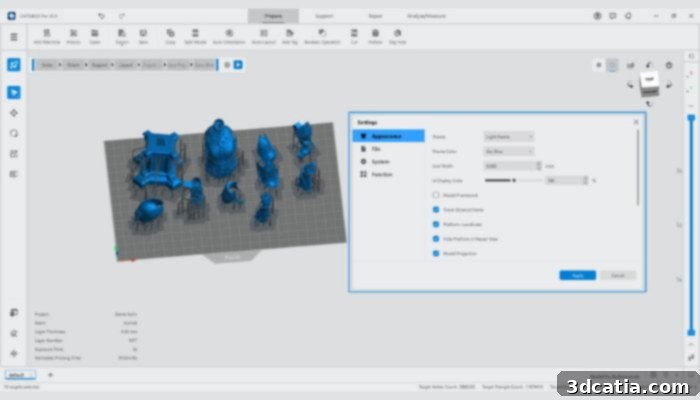The height and width of the screenshot is (400, 700).
Task: Toggle the Platform coordinate checkbox
Action: [x=436, y=224]
